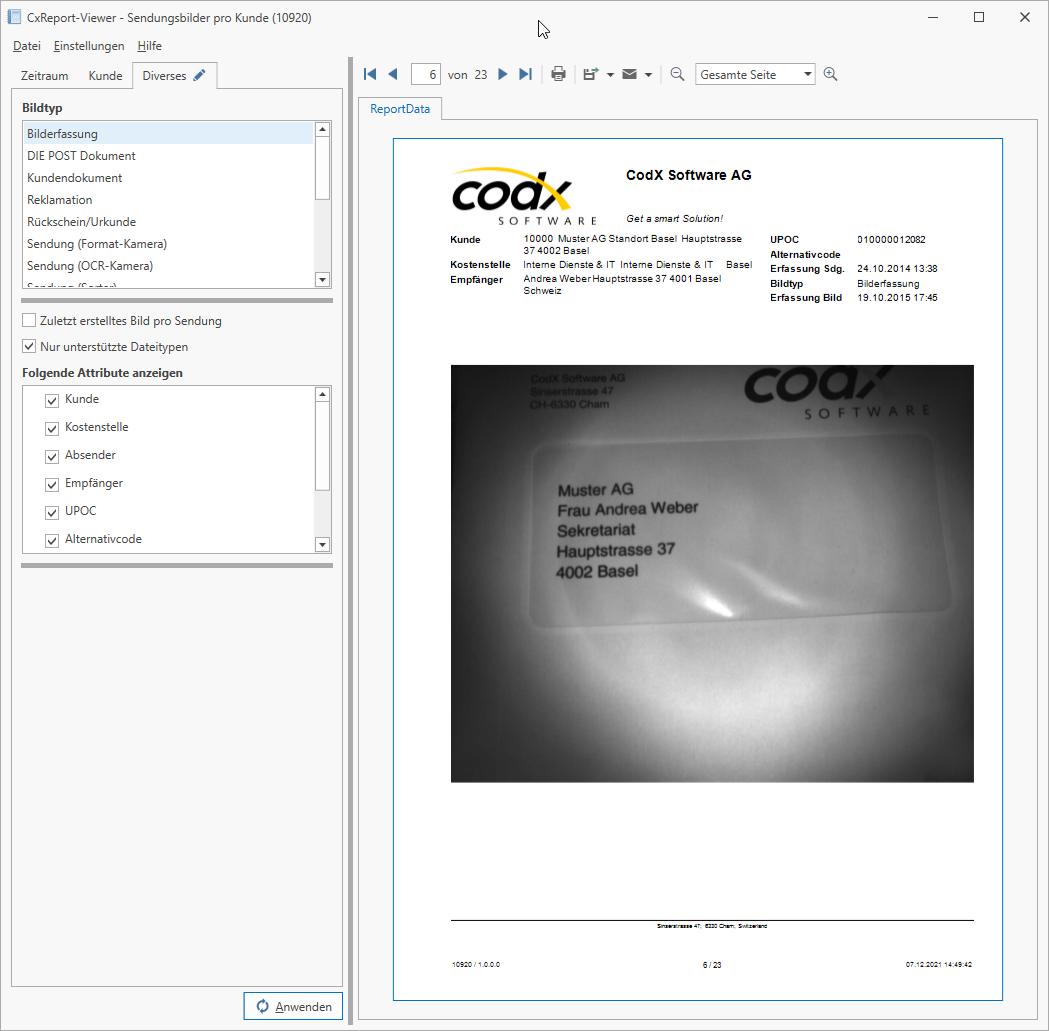Image resolution: width=1049 pixels, height=1031 pixels.
Task: Click the 'Get a smart Solution!' slogan
Action: tap(674, 219)
